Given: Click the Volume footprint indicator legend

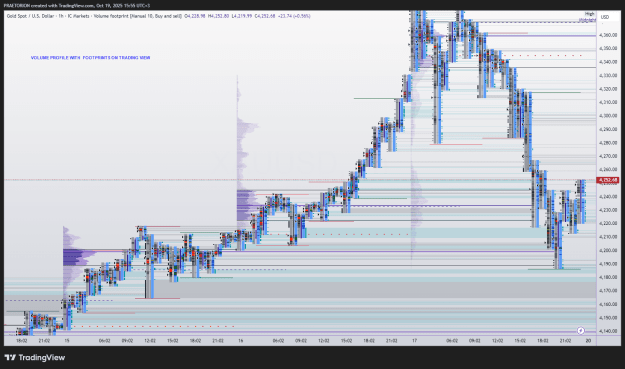Looking at the screenshot, I should coord(138,16).
